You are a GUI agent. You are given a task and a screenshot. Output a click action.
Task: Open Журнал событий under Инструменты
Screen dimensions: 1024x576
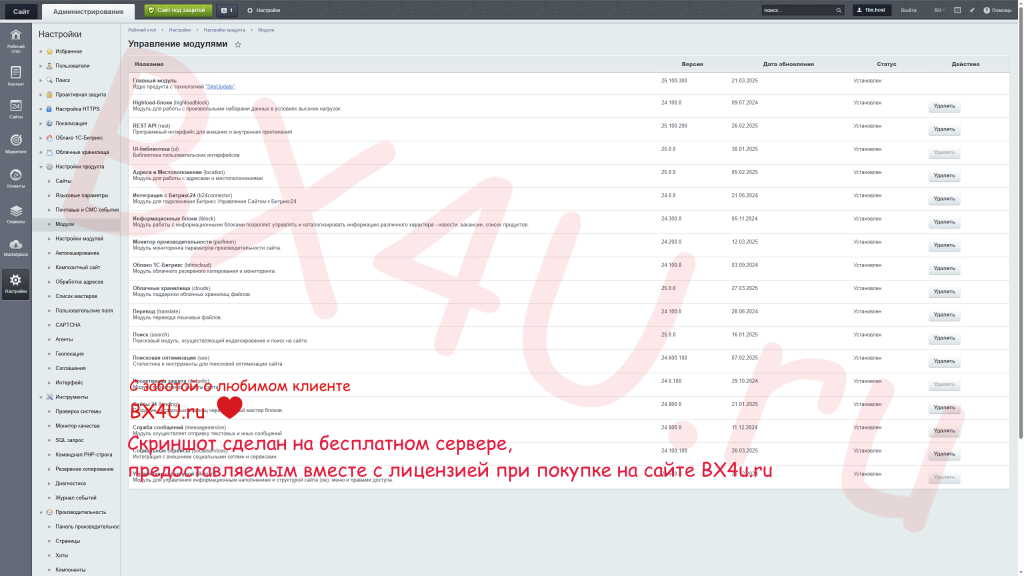pos(76,498)
